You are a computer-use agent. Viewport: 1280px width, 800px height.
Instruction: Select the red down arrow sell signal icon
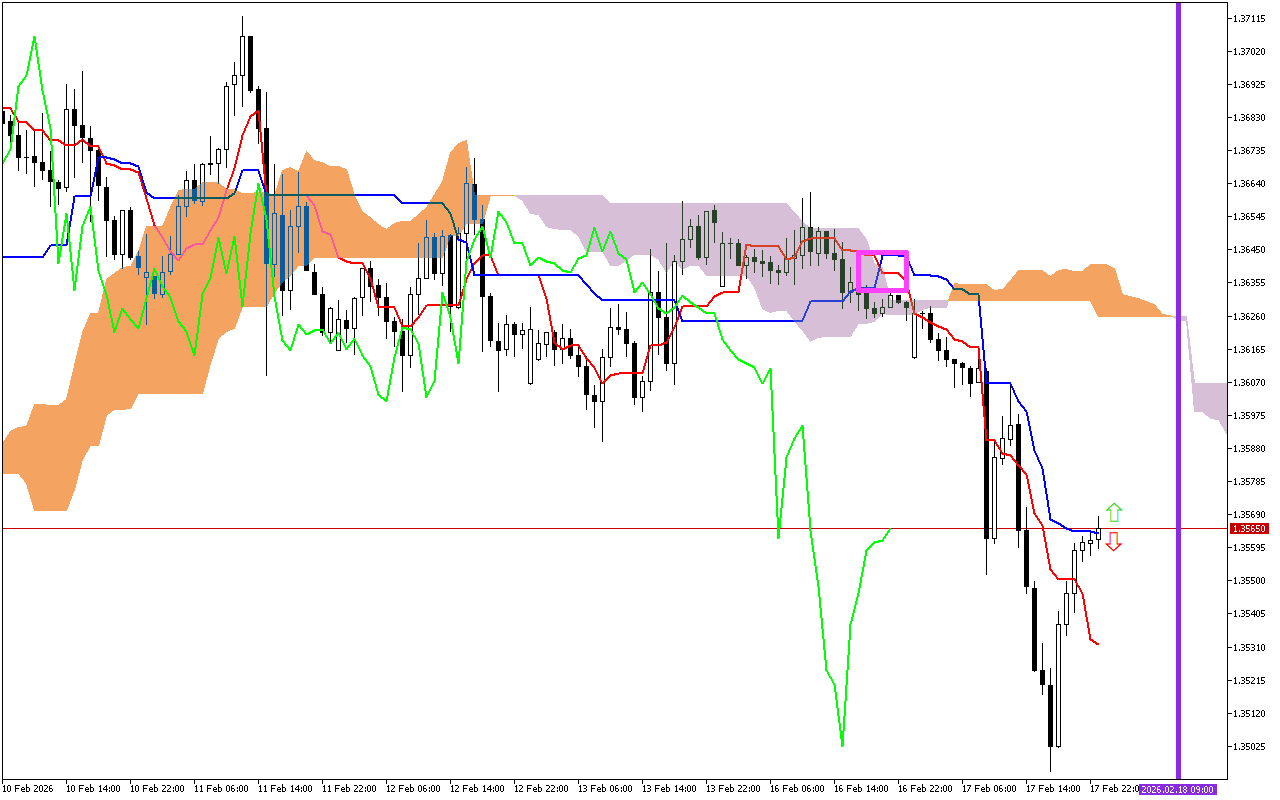(x=1113, y=540)
